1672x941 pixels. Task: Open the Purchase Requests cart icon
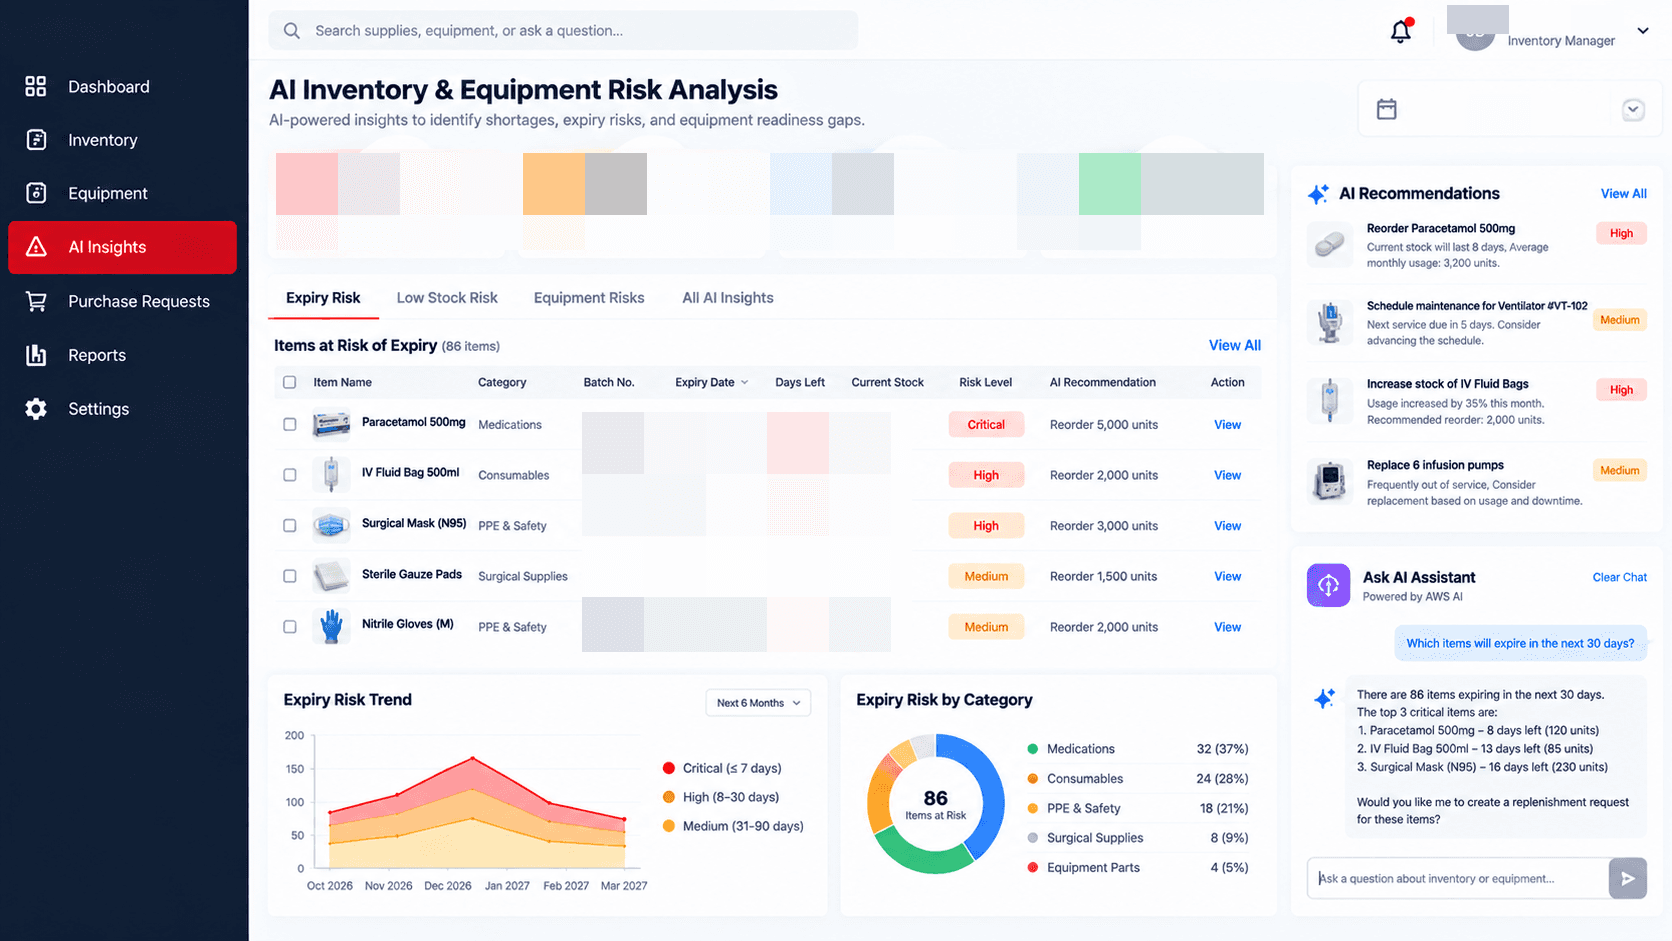[x=36, y=301]
